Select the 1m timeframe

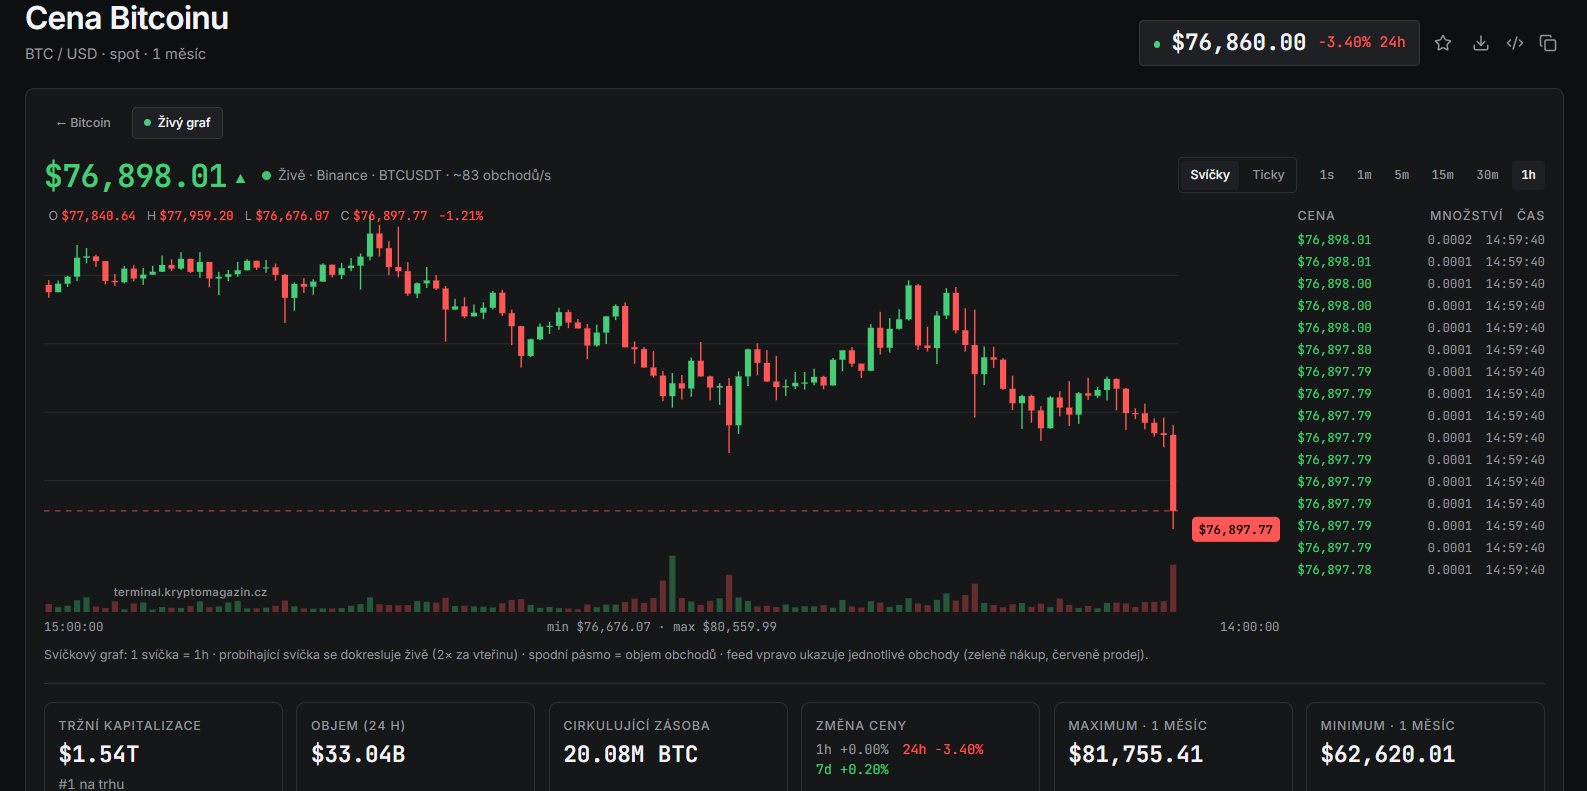click(x=1364, y=175)
